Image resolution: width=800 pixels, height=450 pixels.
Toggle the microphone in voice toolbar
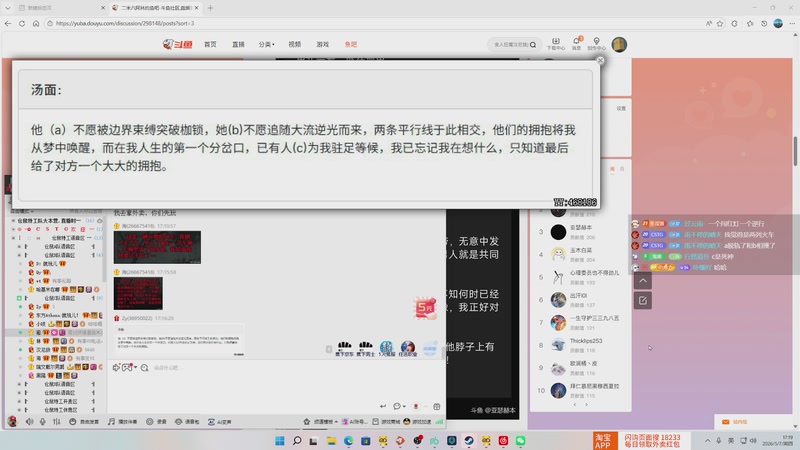pyautogui.click(x=43, y=421)
